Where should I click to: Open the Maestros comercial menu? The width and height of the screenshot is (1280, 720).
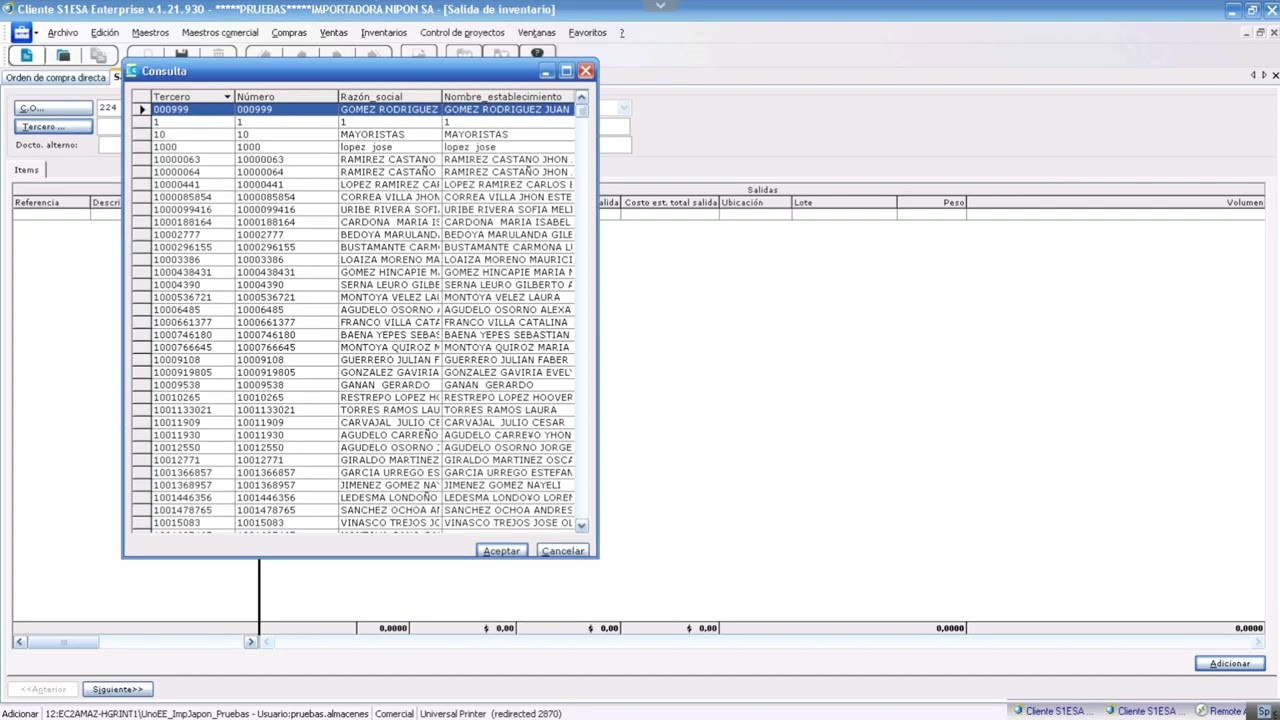[220, 33]
